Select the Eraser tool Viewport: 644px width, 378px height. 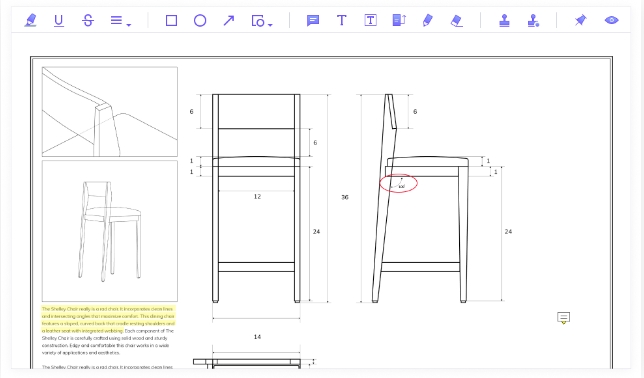(457, 21)
